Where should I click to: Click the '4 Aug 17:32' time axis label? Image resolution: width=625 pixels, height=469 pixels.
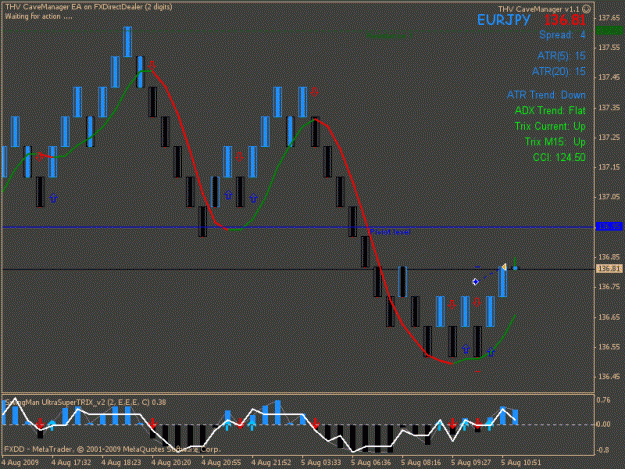point(71,463)
